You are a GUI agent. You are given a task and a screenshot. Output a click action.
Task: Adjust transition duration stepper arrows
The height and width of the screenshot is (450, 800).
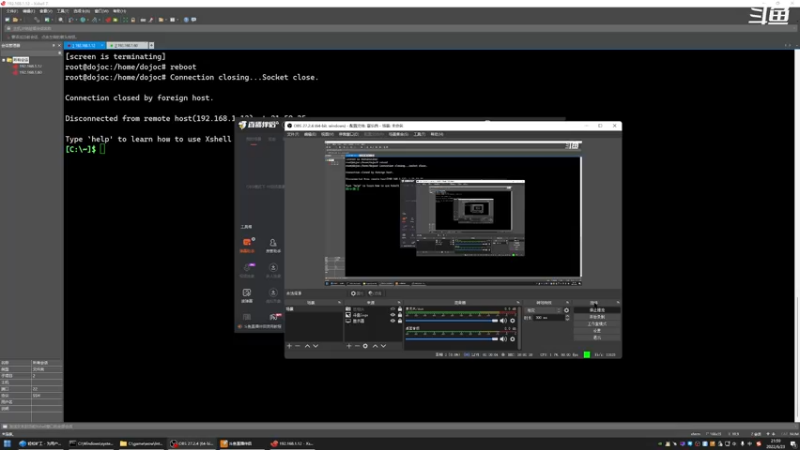(x=567, y=317)
